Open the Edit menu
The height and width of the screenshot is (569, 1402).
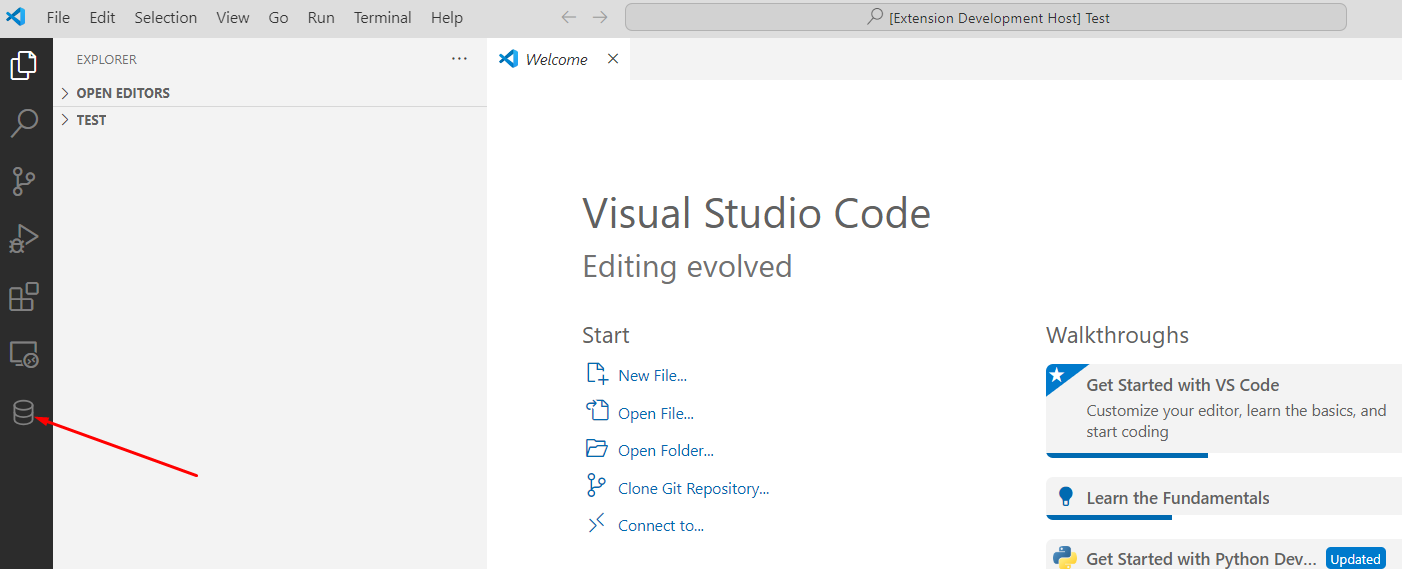tap(102, 17)
